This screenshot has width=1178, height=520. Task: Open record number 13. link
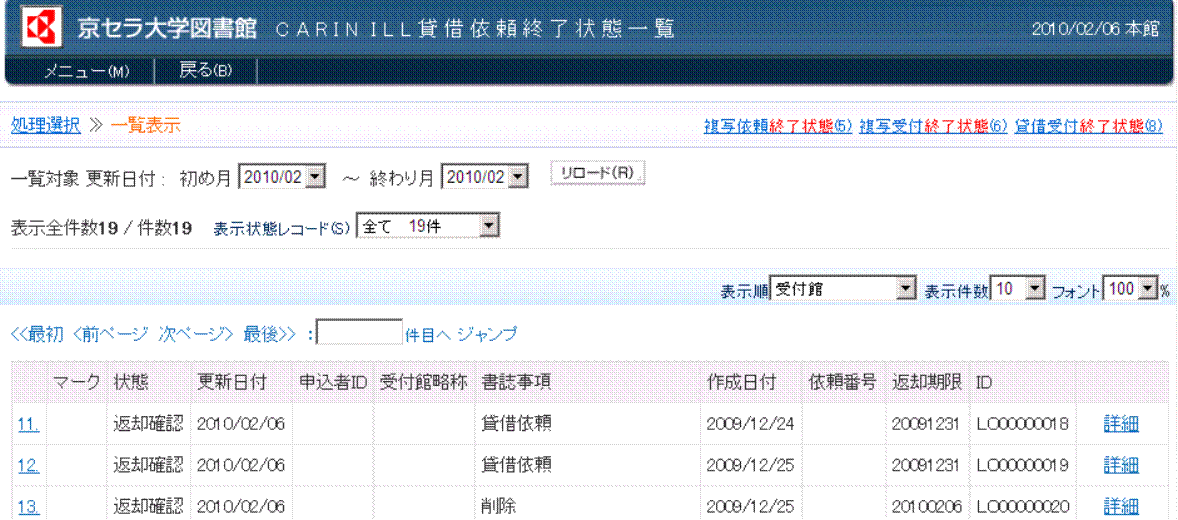29,507
